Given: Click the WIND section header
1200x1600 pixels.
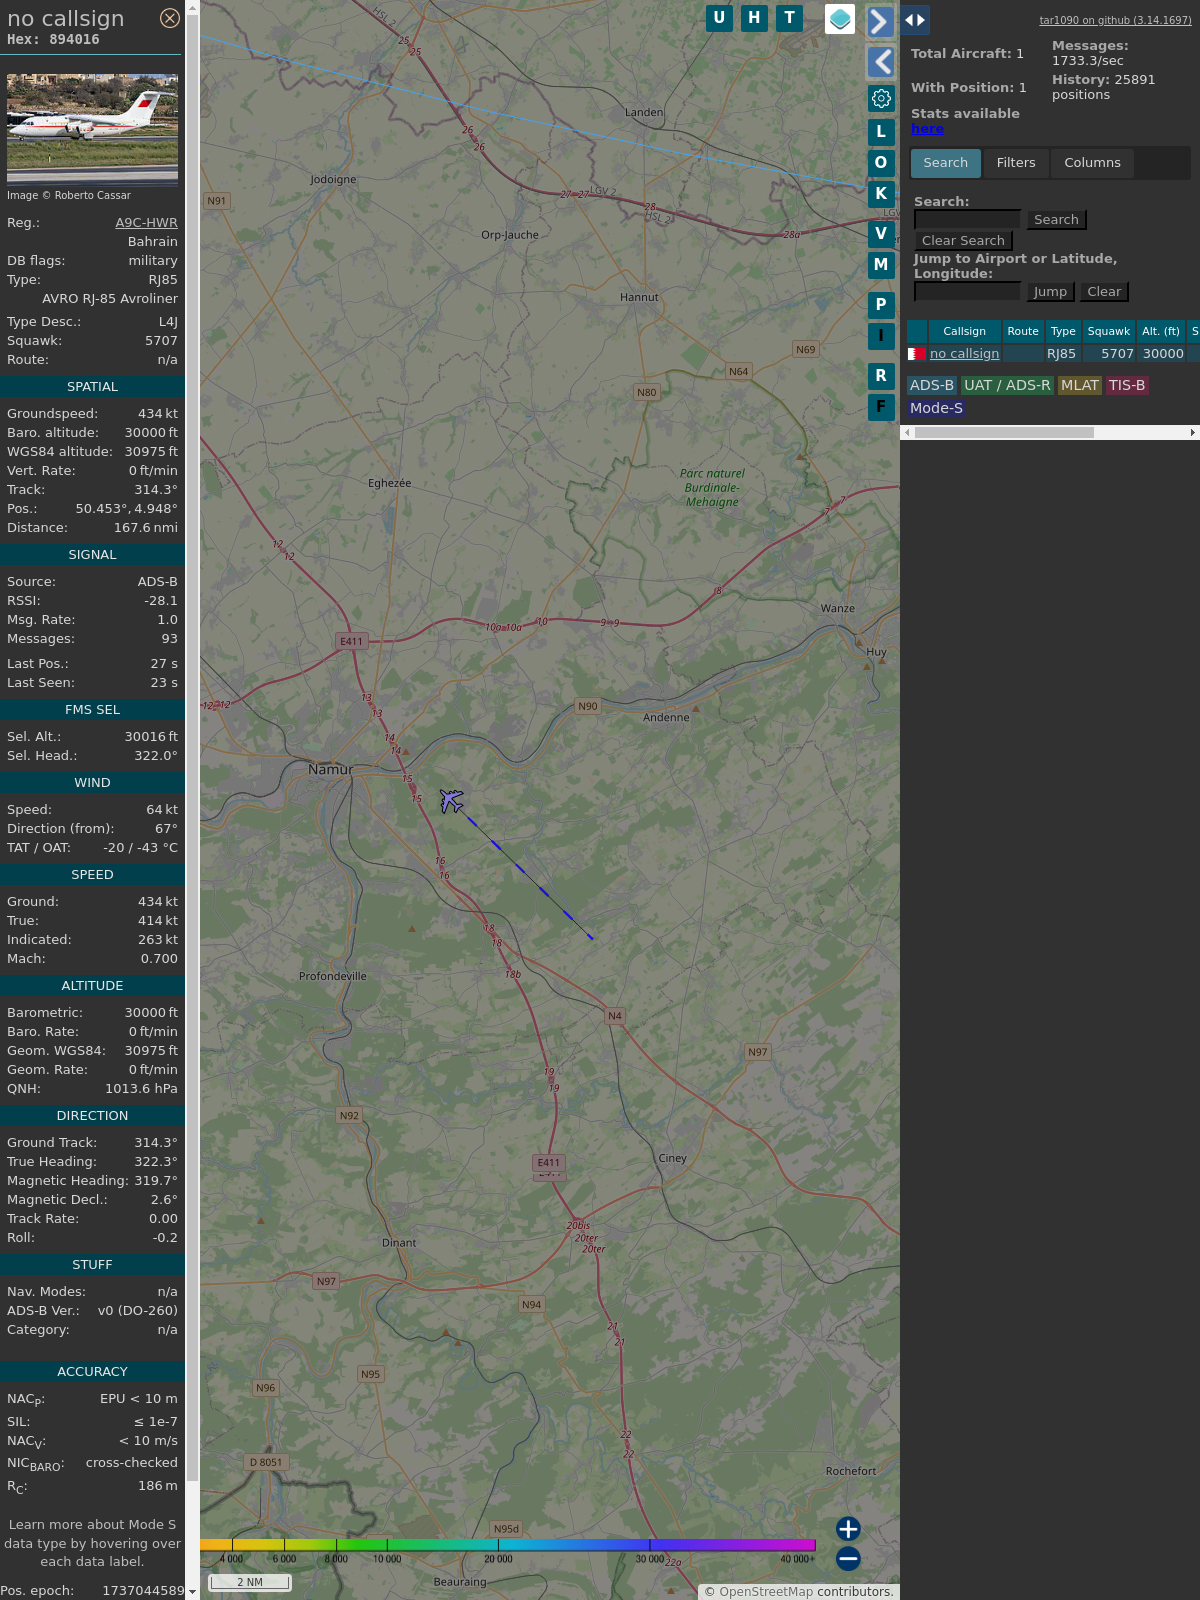Looking at the screenshot, I should pyautogui.click(x=92, y=783).
